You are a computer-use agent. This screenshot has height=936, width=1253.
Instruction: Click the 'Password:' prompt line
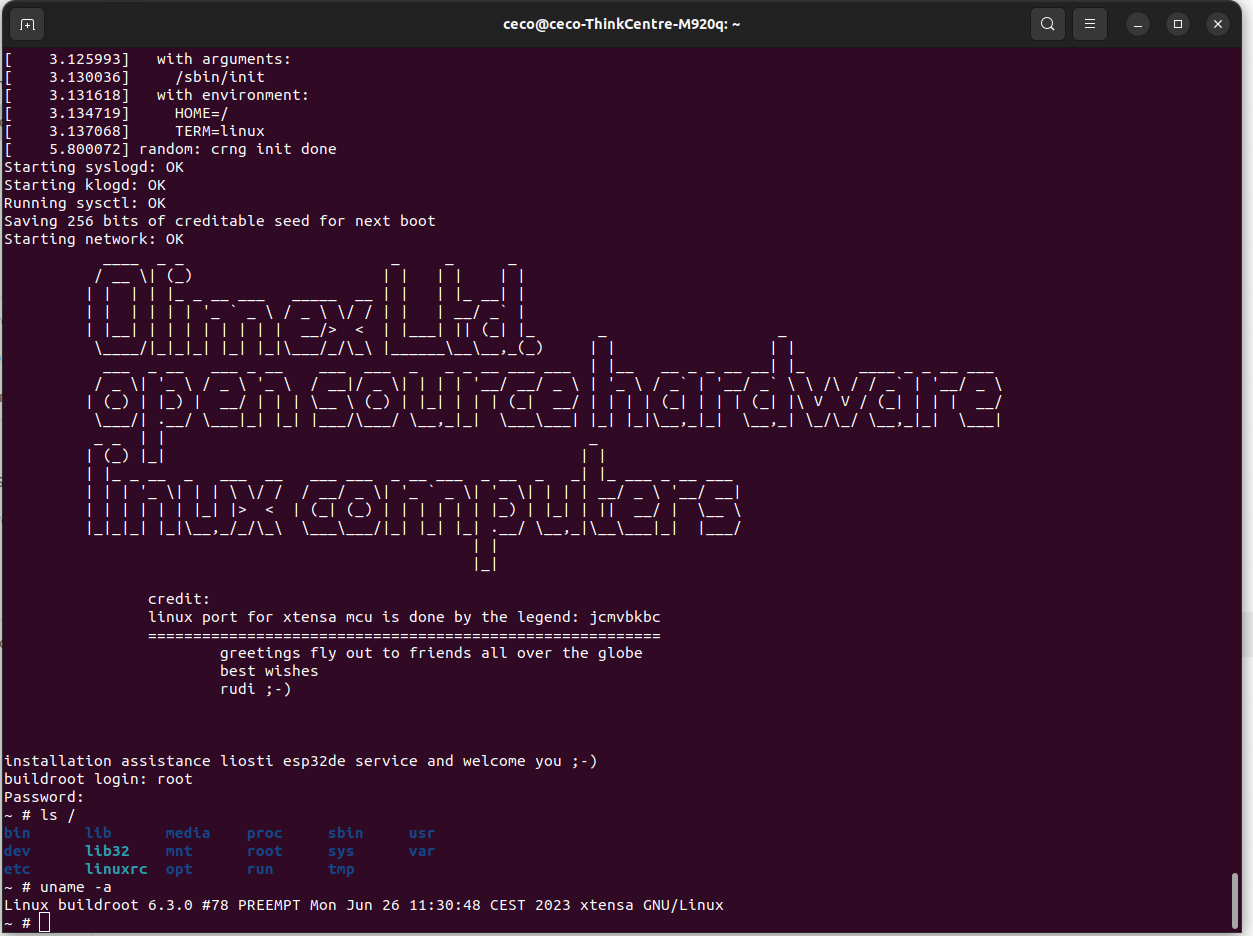[x=45, y=797]
